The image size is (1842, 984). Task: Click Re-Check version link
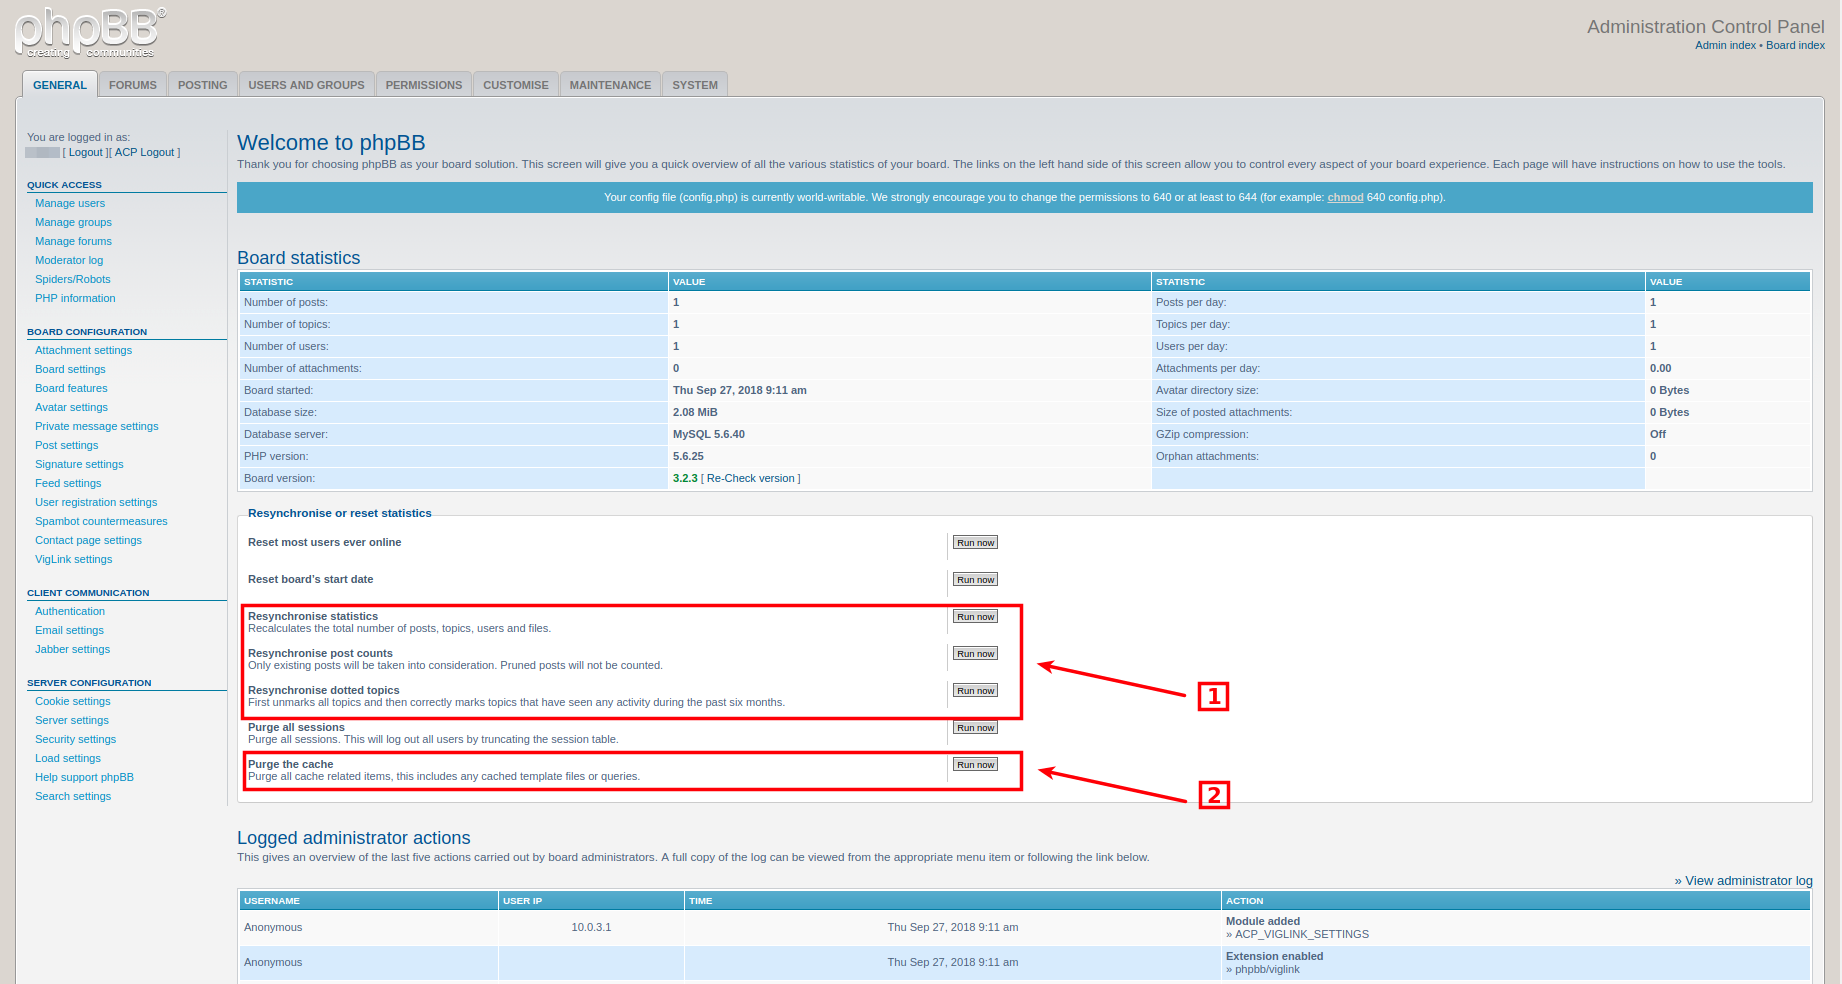751,478
